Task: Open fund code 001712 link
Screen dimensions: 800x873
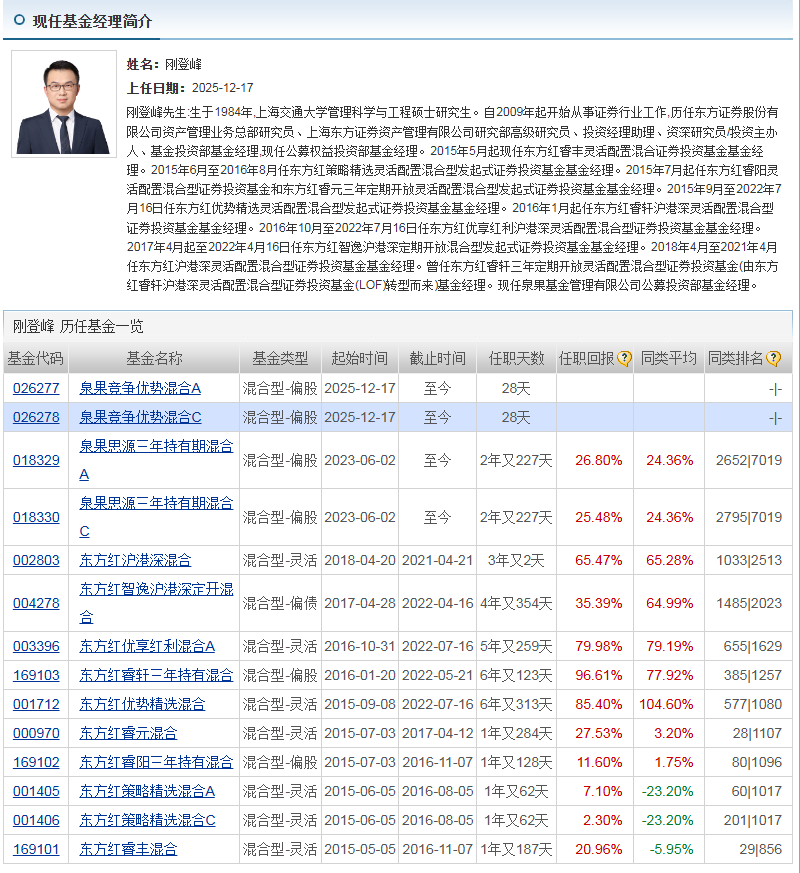Action: click(x=36, y=704)
